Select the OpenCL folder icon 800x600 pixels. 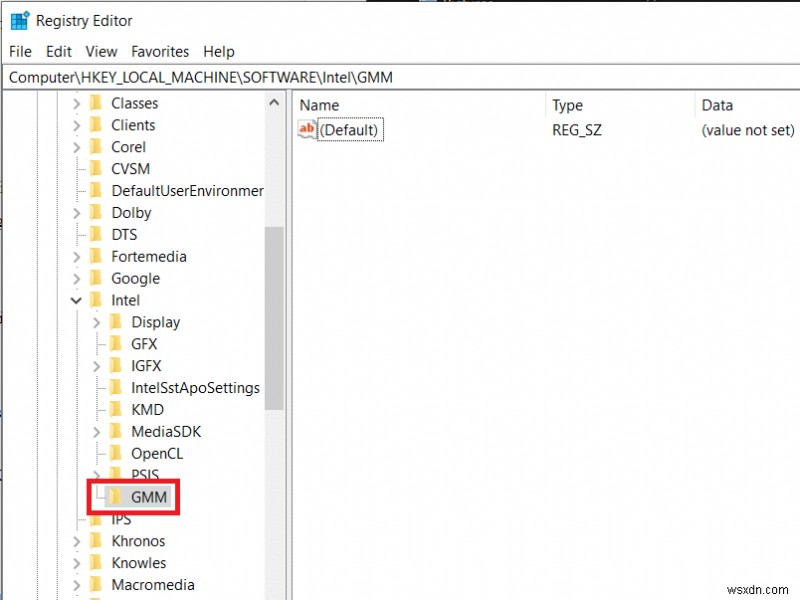tap(116, 454)
